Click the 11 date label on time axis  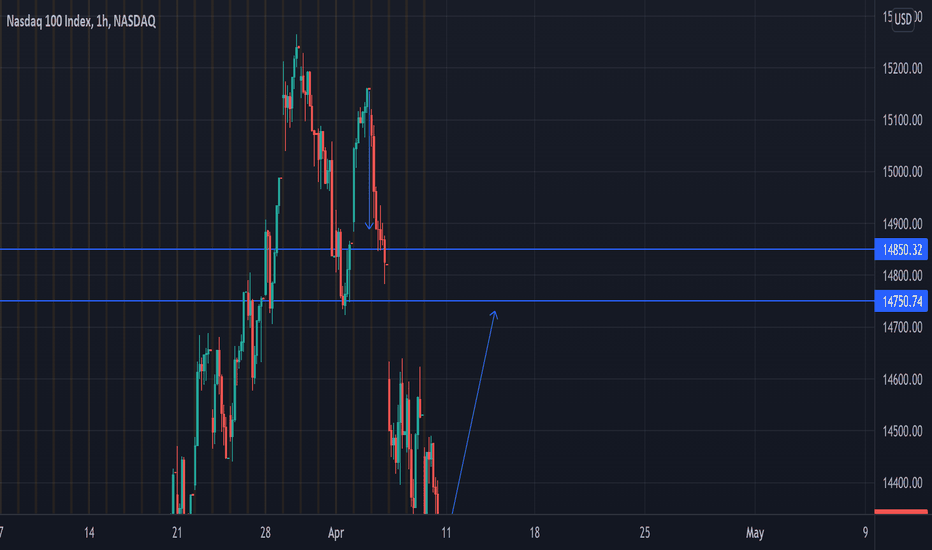click(446, 533)
